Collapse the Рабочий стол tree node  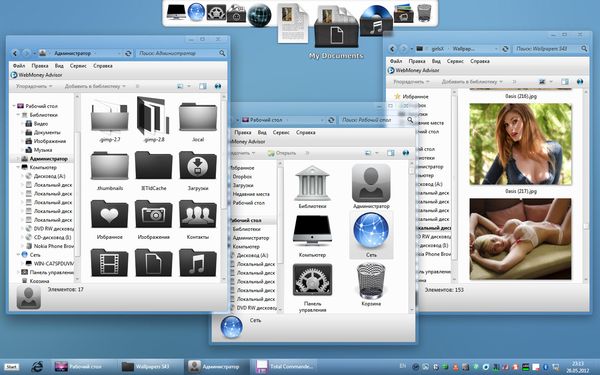14,106
